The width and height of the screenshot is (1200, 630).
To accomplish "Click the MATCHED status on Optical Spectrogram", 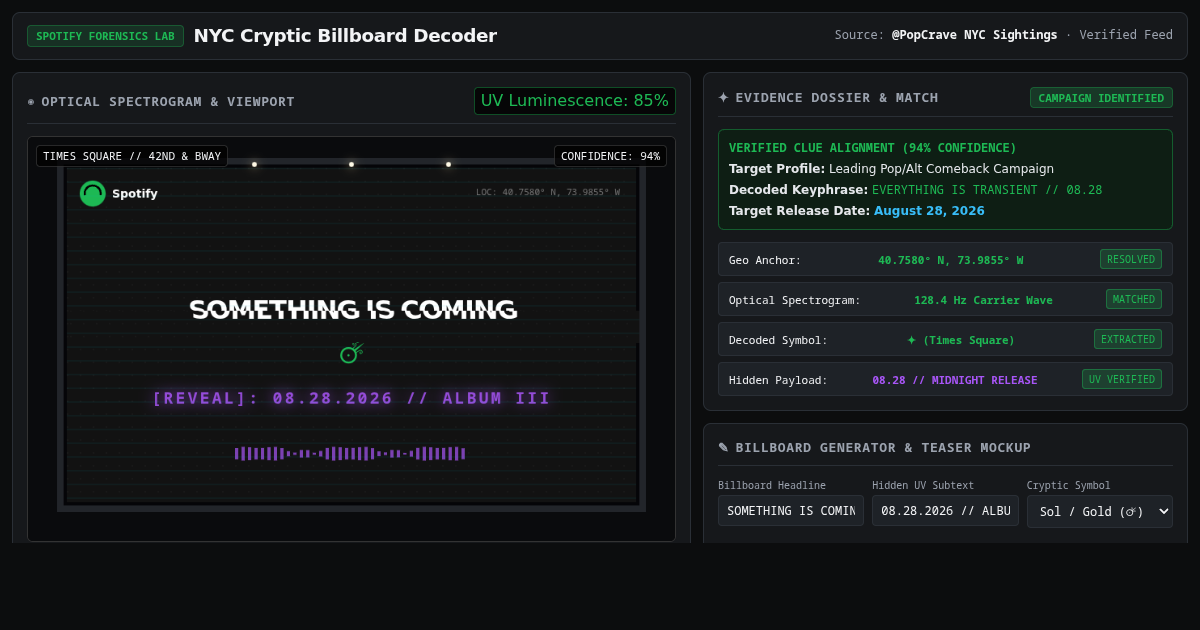I will coord(1134,299).
